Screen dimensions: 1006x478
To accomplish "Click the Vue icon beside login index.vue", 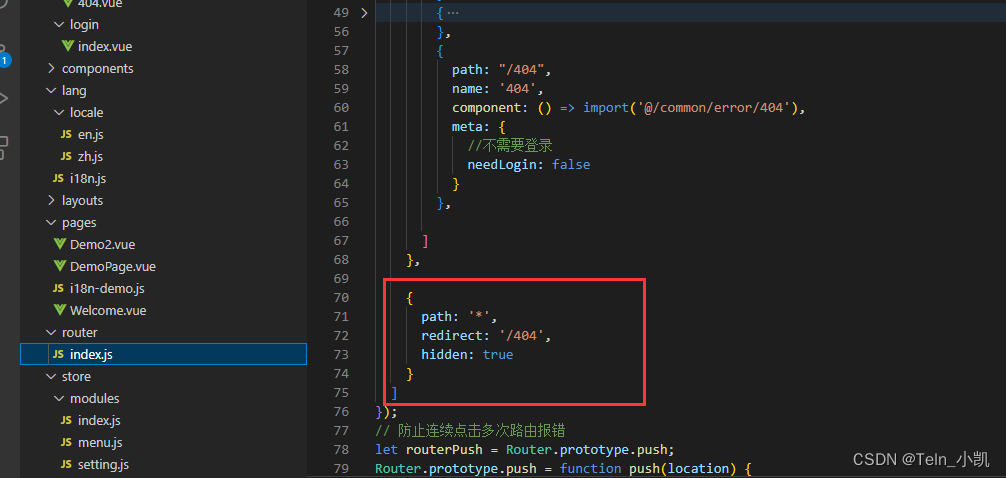I will point(68,46).
